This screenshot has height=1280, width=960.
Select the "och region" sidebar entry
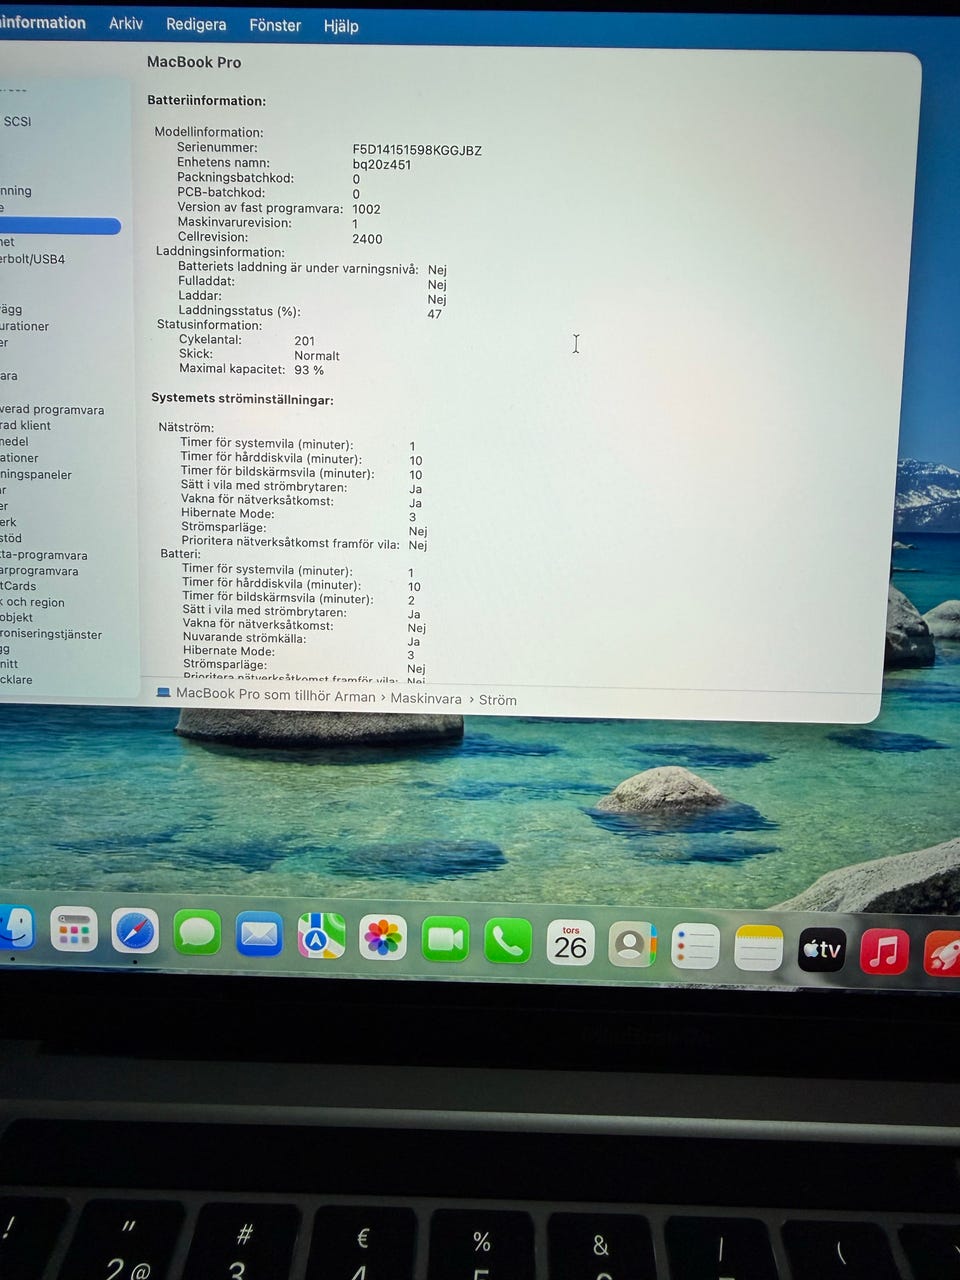34,602
